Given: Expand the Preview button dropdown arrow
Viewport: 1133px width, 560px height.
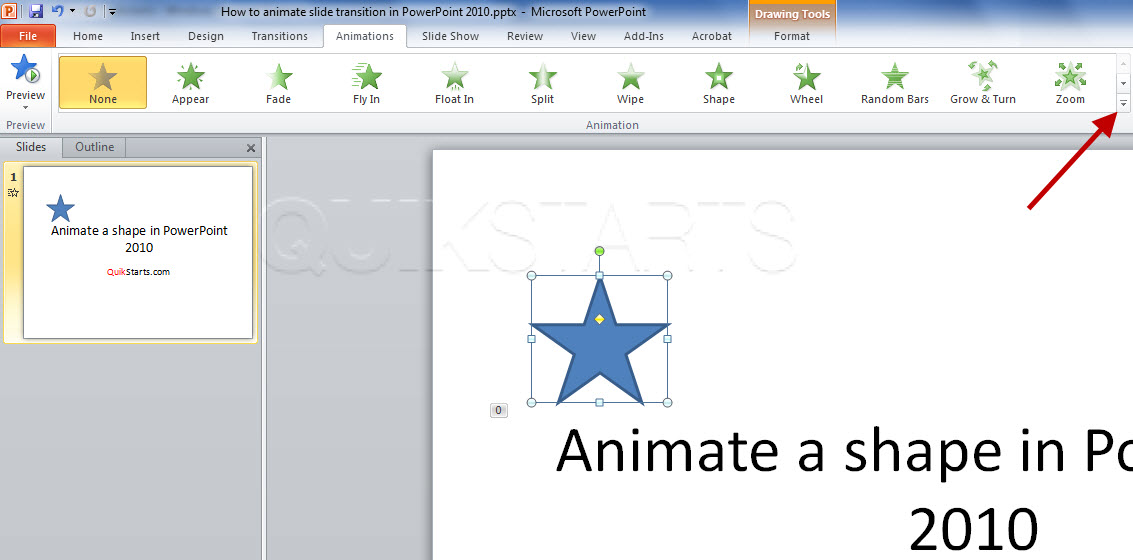Looking at the screenshot, I should [x=25, y=108].
